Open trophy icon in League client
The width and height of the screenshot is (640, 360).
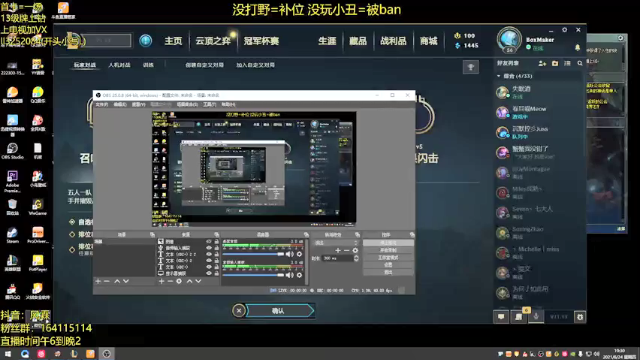pyautogui.click(x=471, y=67)
